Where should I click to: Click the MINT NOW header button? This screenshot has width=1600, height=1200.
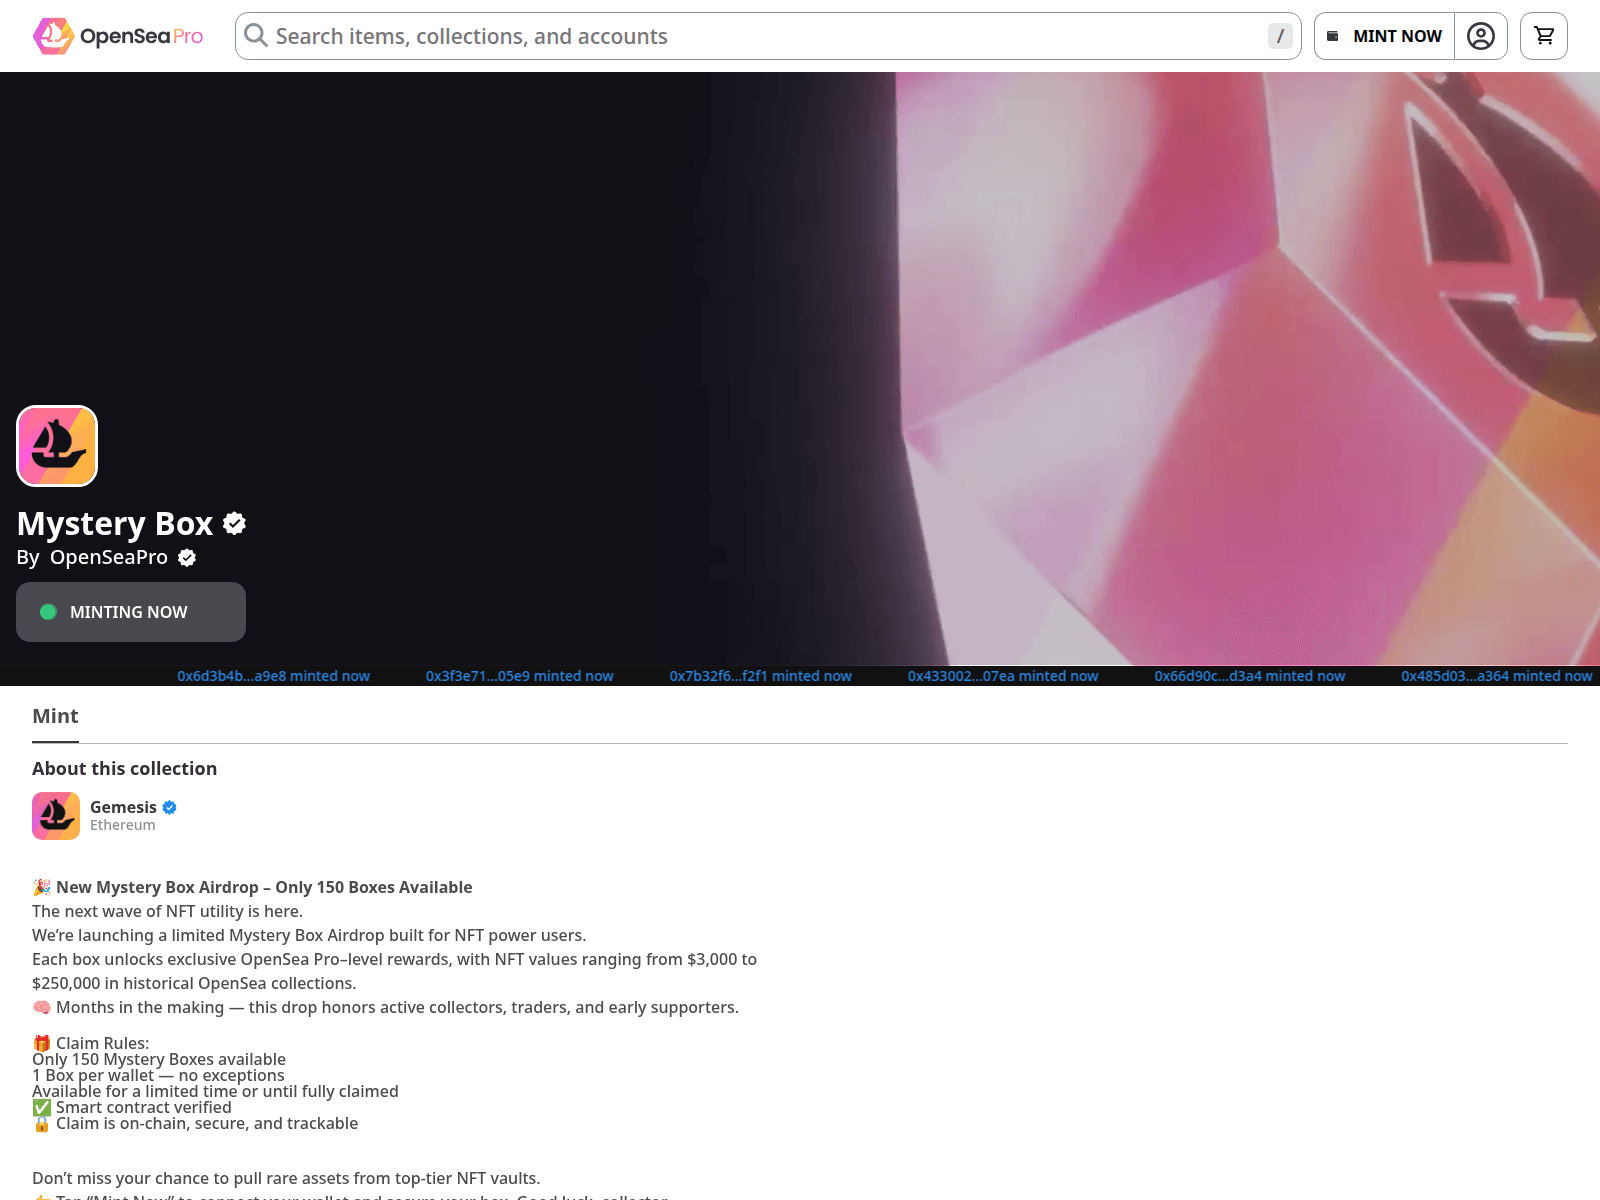1384,36
